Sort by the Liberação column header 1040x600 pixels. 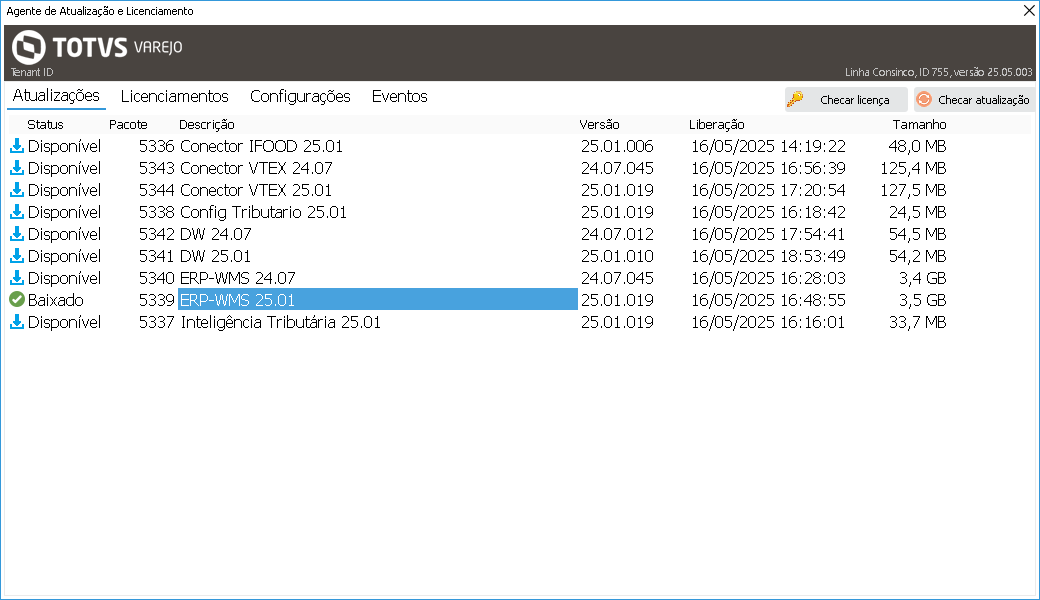click(x=716, y=125)
